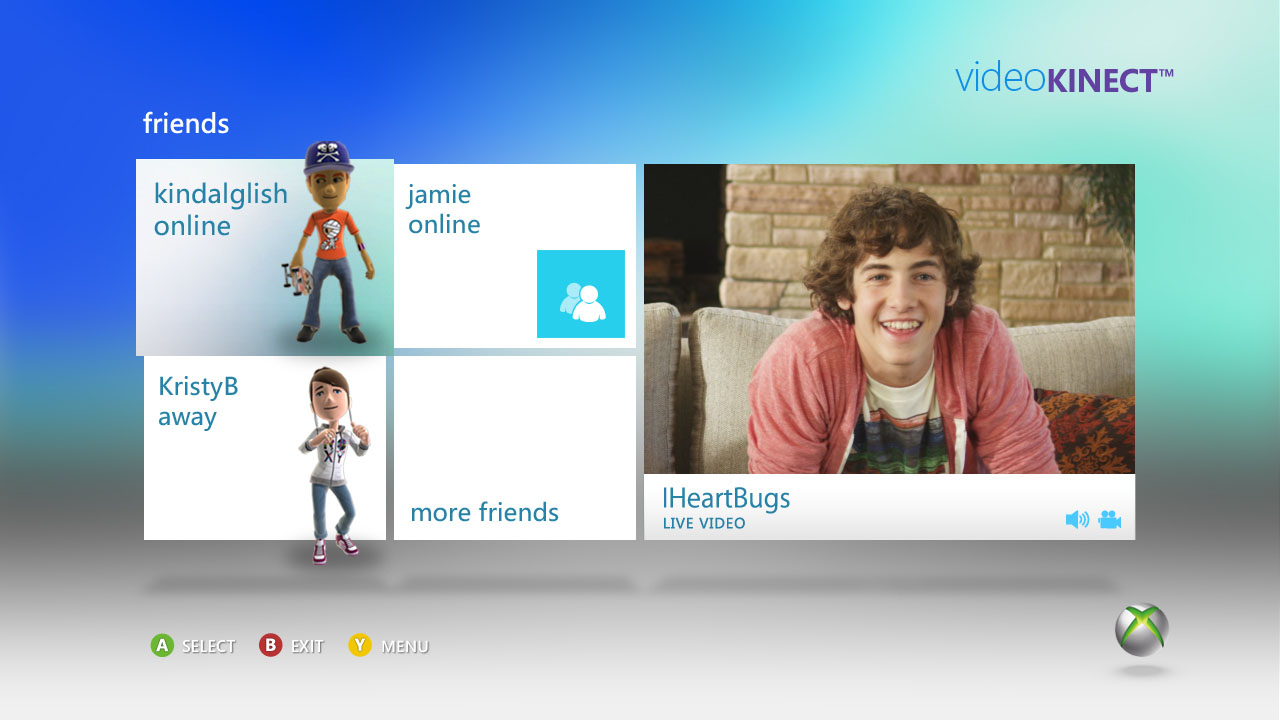Viewport: 1280px width, 720px height.
Task: Choose the "KristyB away" friend name
Action: click(x=198, y=401)
